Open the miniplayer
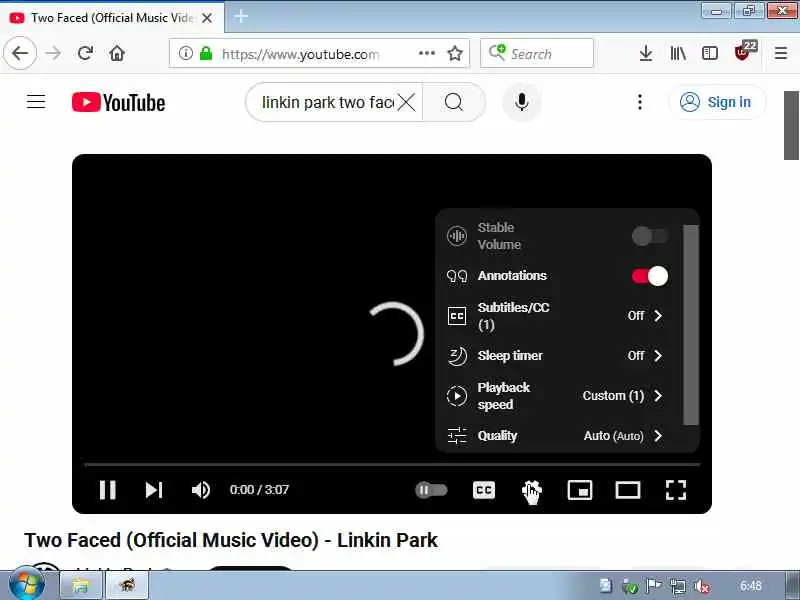Viewport: 800px width, 600px height. 580,490
